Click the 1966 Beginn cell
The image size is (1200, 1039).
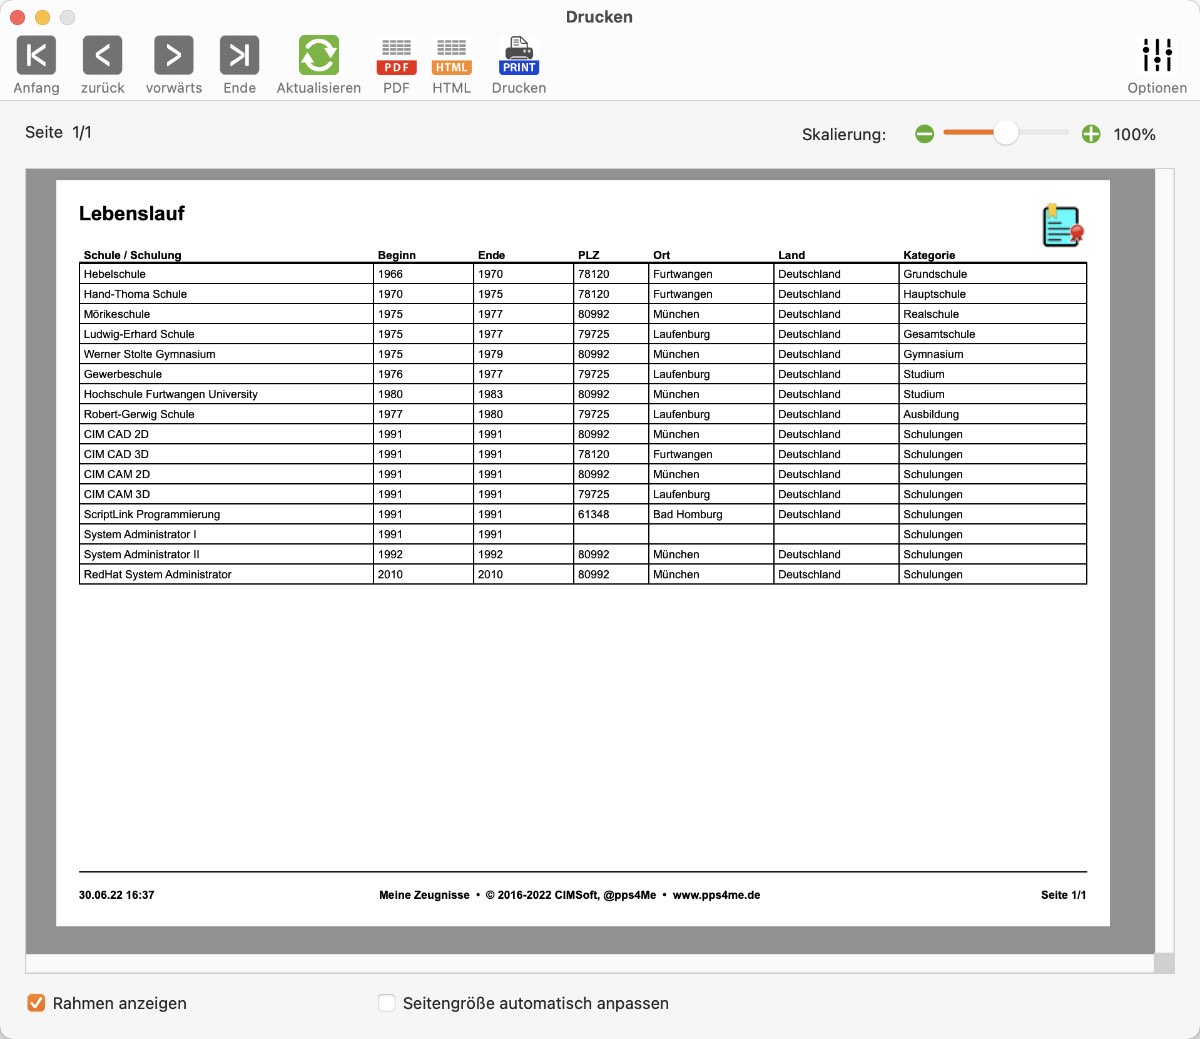(423, 274)
